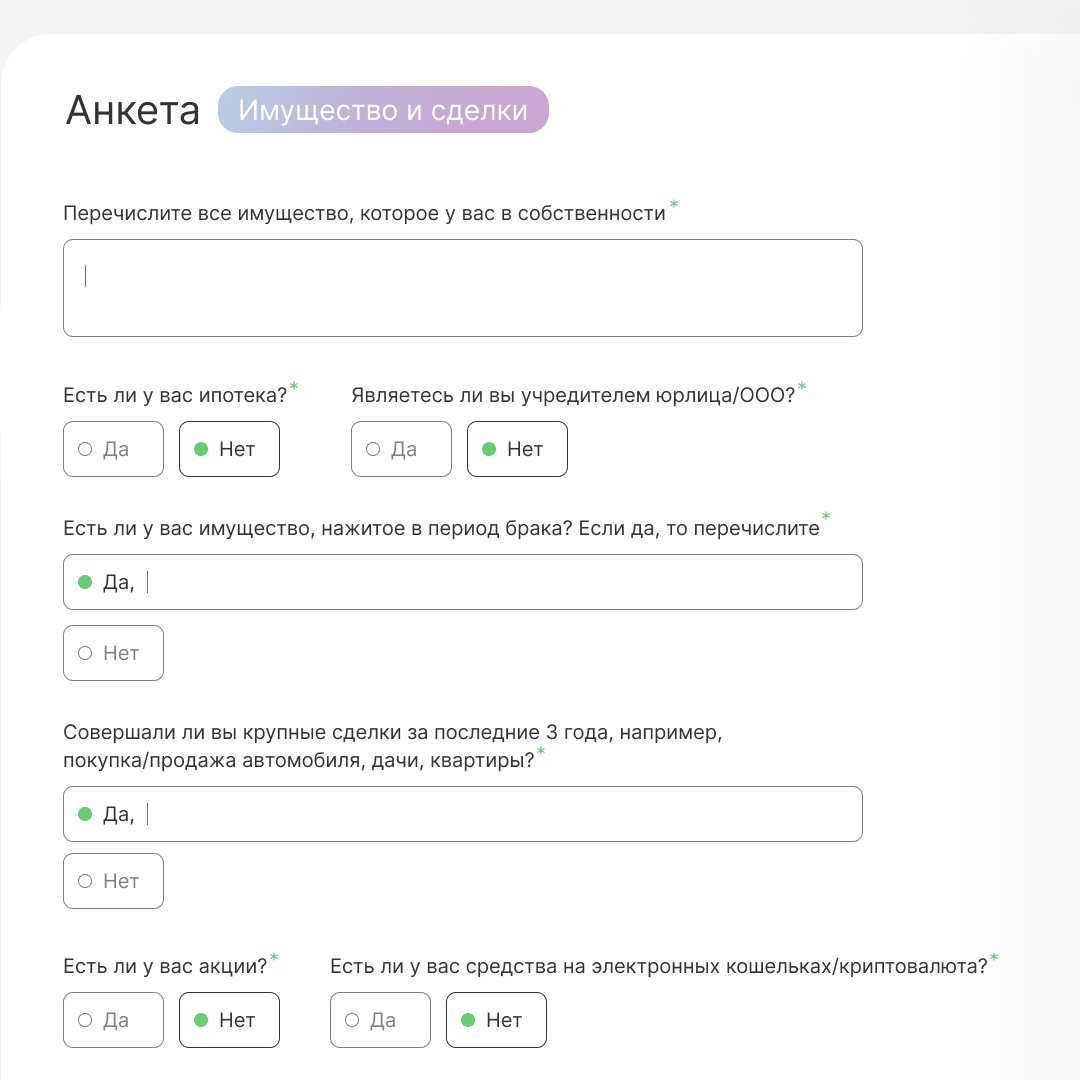
Task: Select 'Нет' for property acquired during marriage
Action: pos(113,653)
